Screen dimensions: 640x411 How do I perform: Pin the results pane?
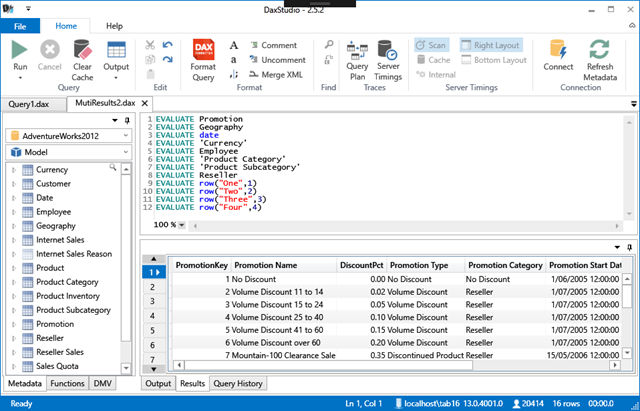pos(629,247)
